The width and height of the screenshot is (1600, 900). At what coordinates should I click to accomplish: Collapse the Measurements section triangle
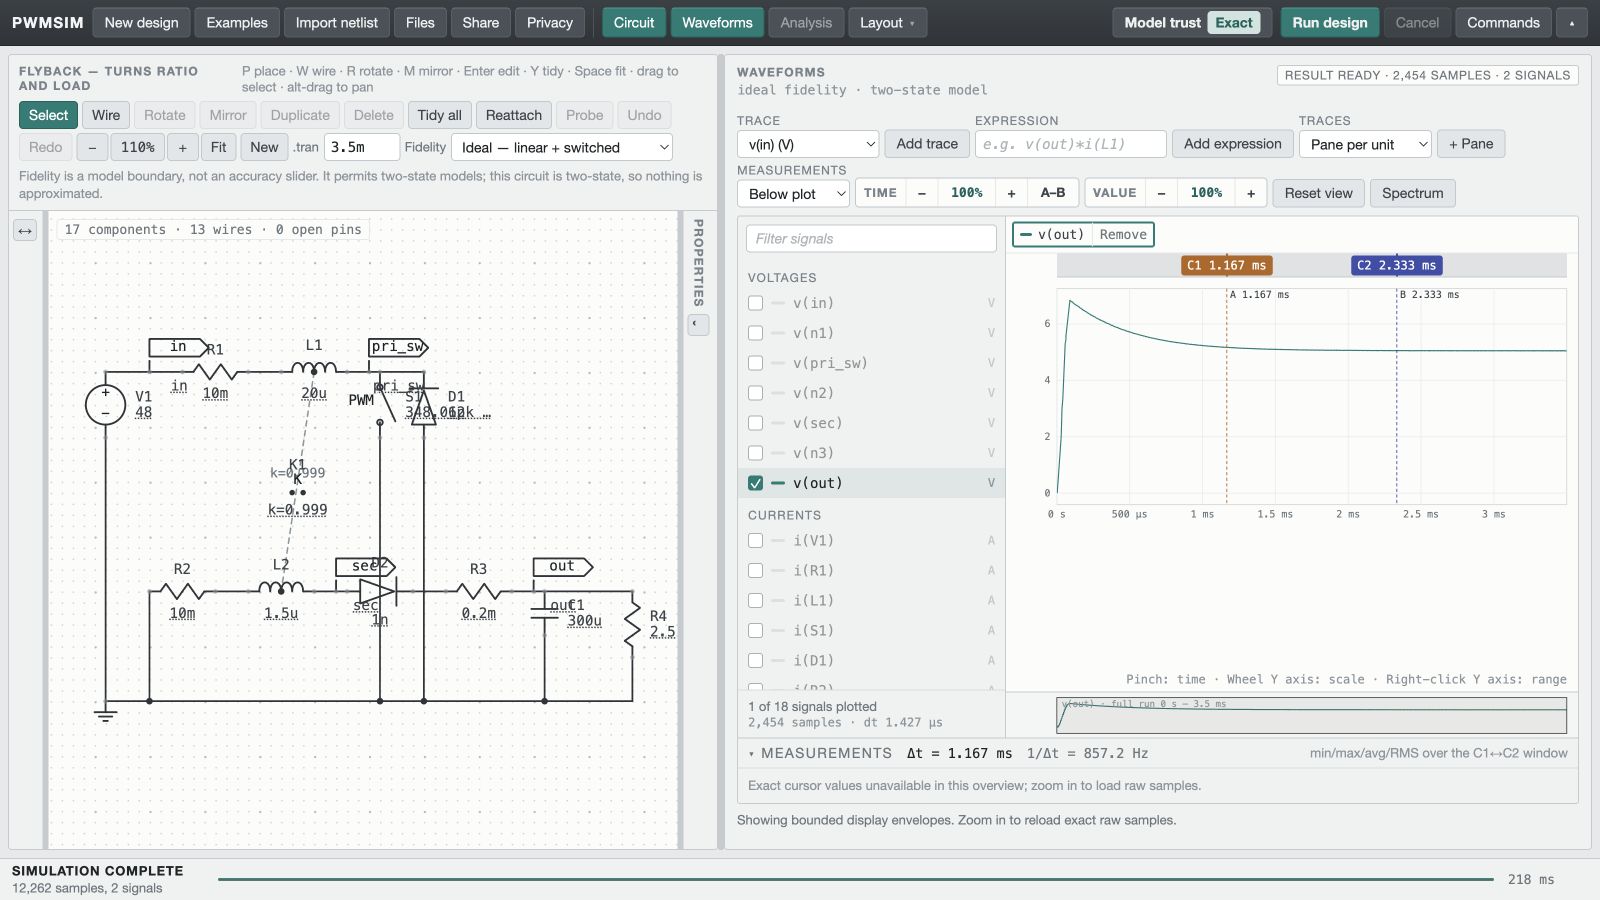(751, 754)
